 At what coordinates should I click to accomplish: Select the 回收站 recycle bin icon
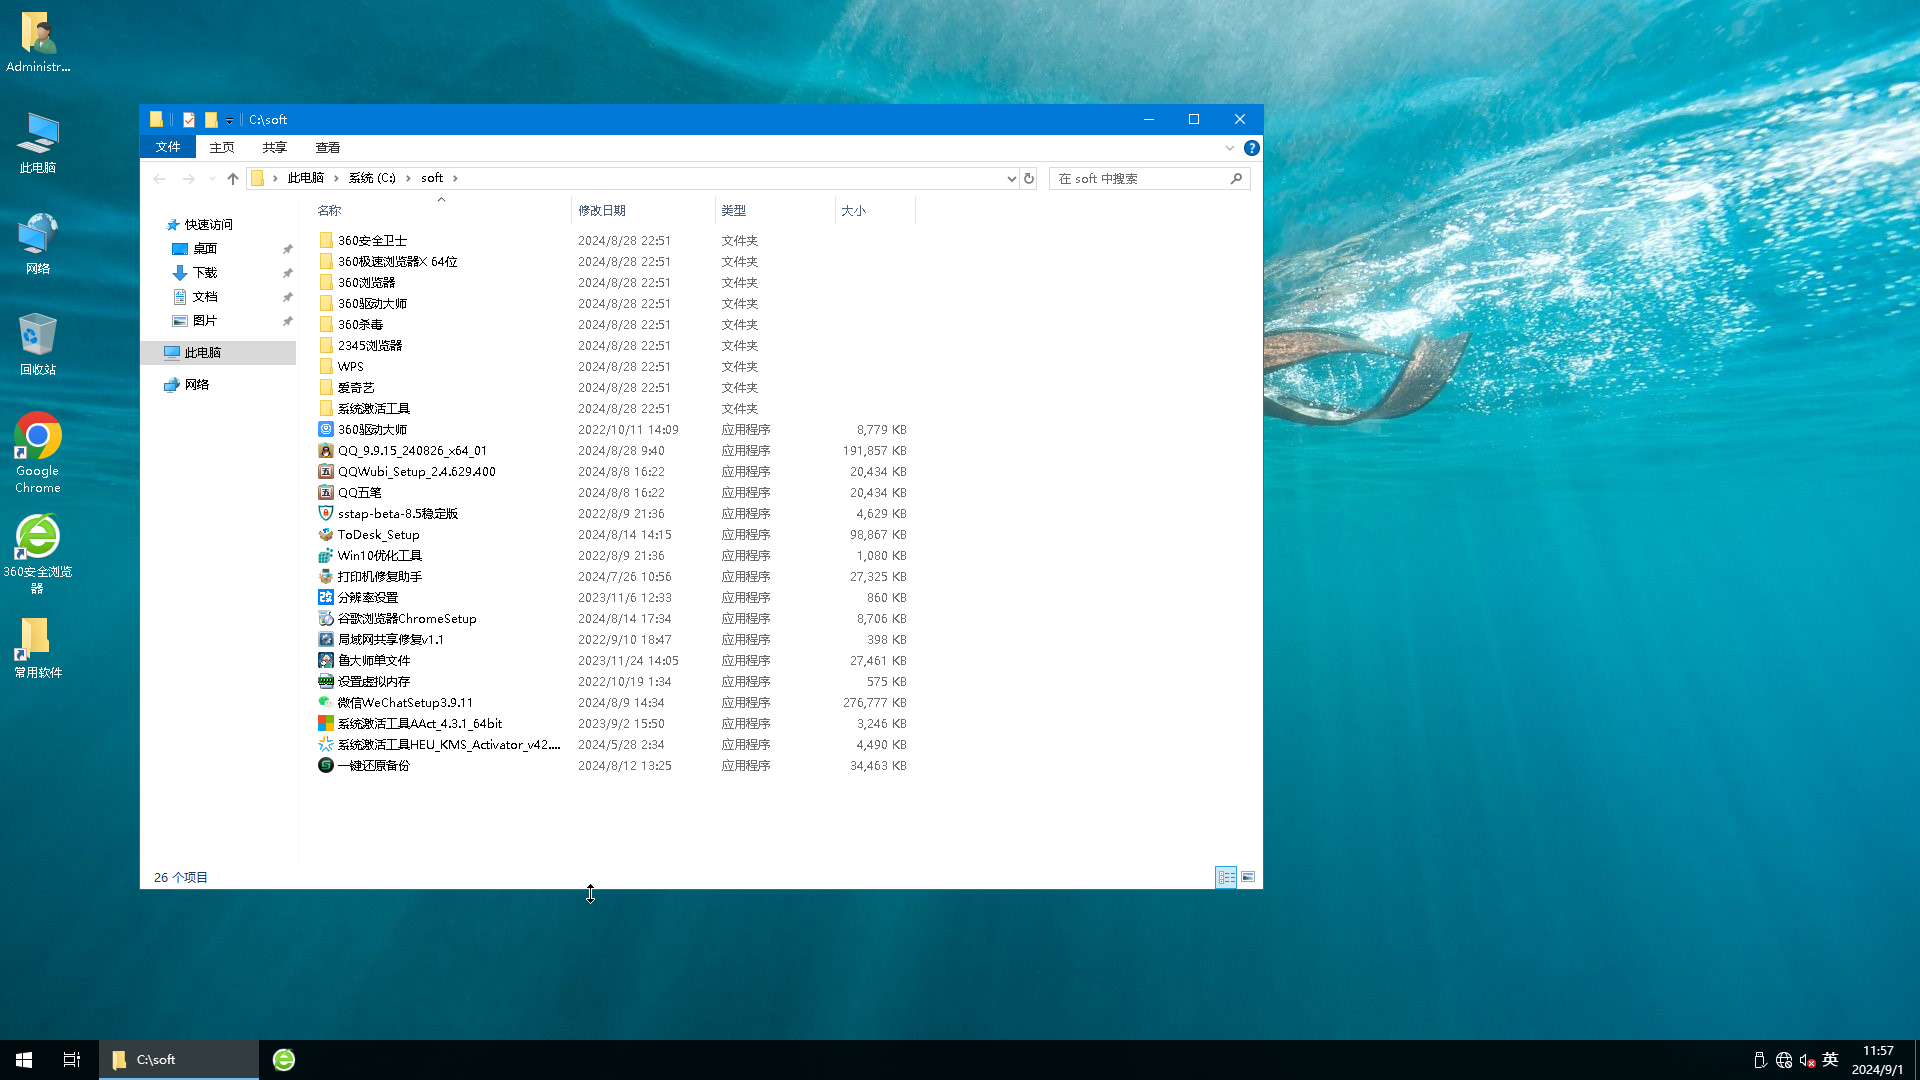(38, 343)
